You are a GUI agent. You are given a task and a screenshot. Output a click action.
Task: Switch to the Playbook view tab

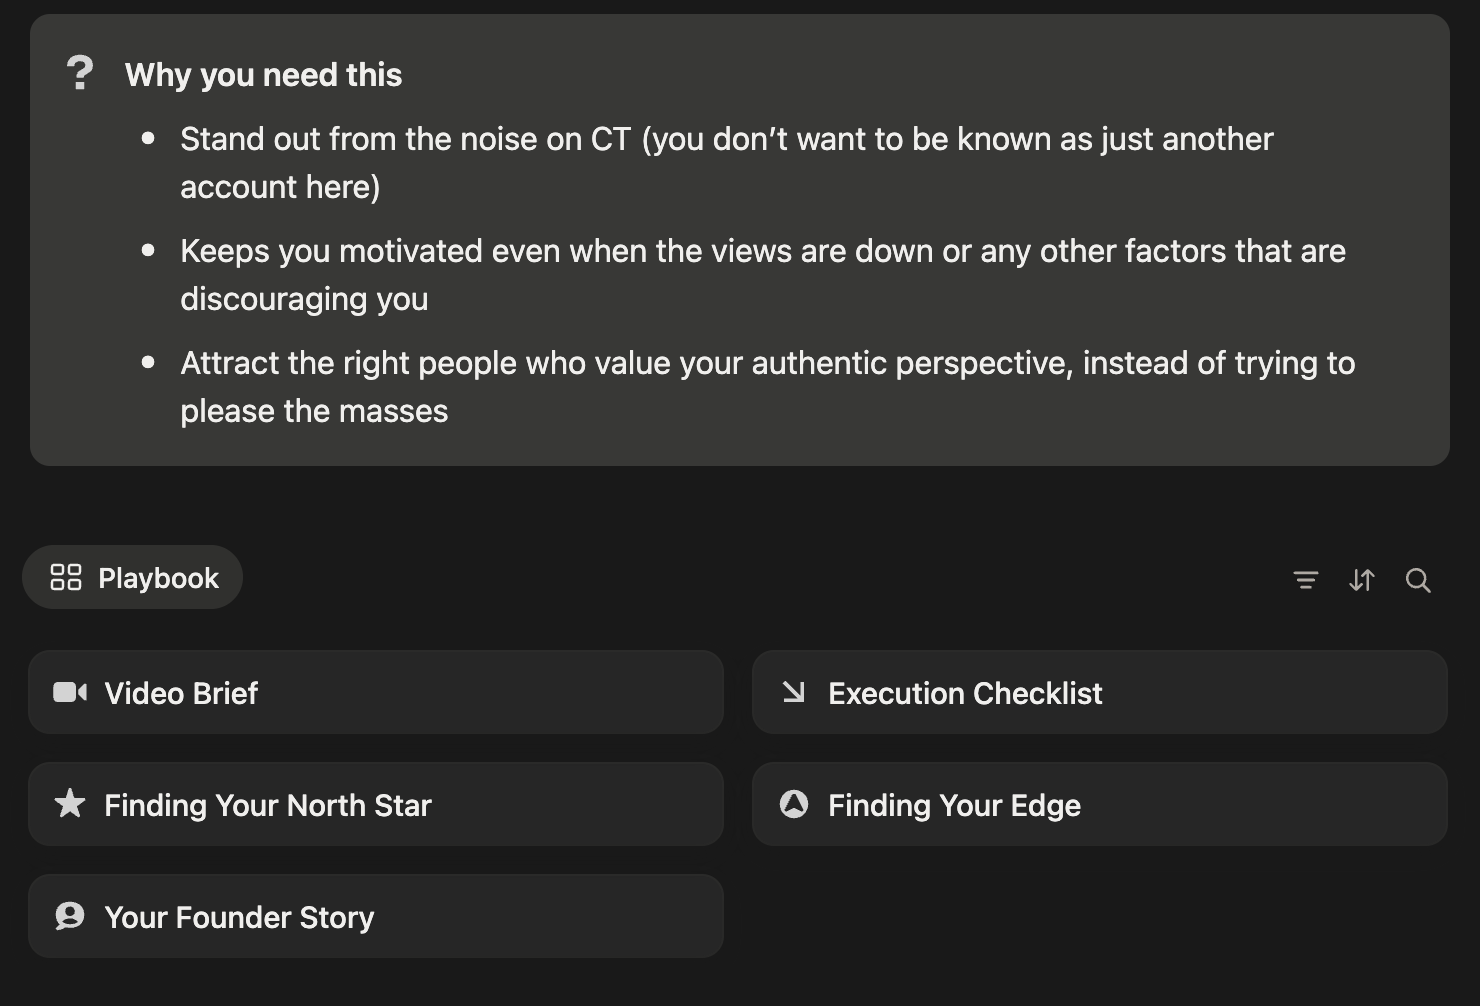point(157,578)
